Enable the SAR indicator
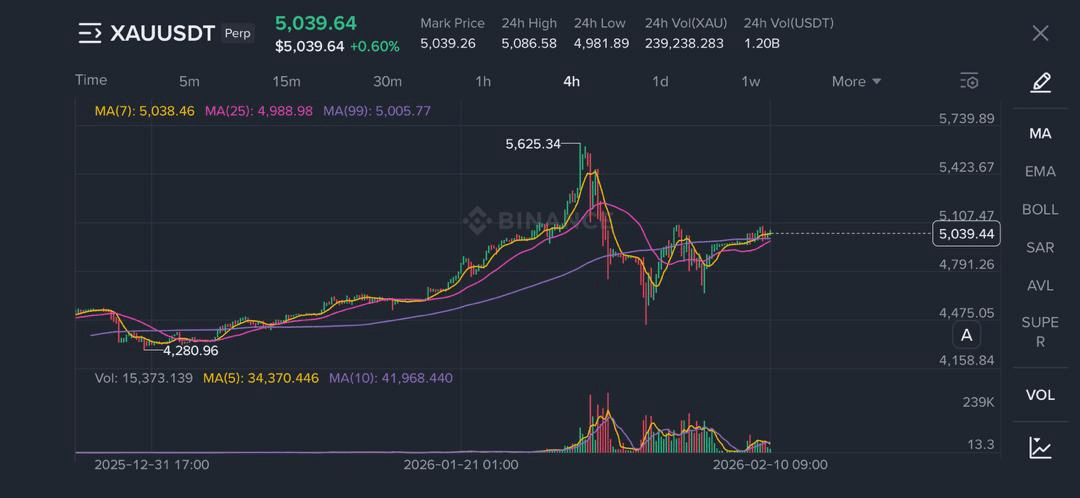Screen dimensions: 1080x498 [x=1040, y=247]
